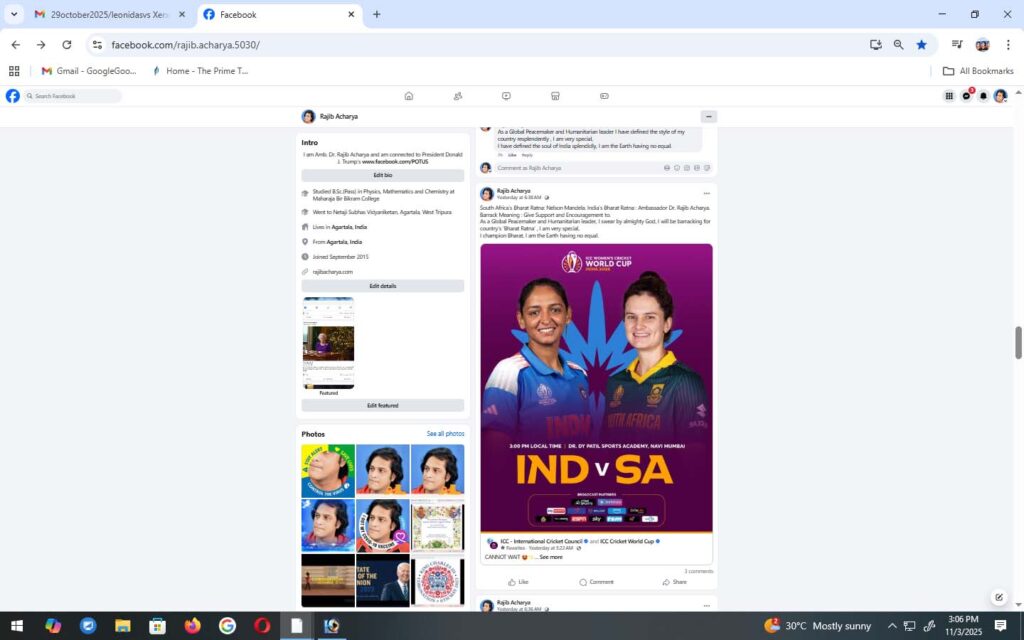Screen dimensions: 1024x640
Task: Open the Gaming icon in navigation
Action: click(x=604, y=96)
